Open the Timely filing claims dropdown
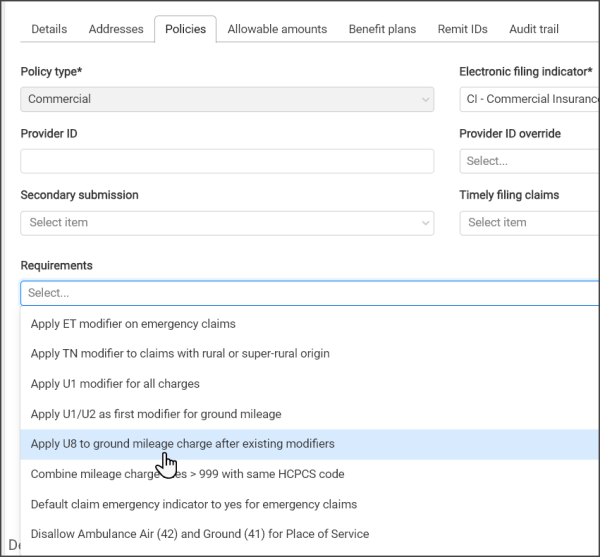600x557 pixels. tap(529, 222)
